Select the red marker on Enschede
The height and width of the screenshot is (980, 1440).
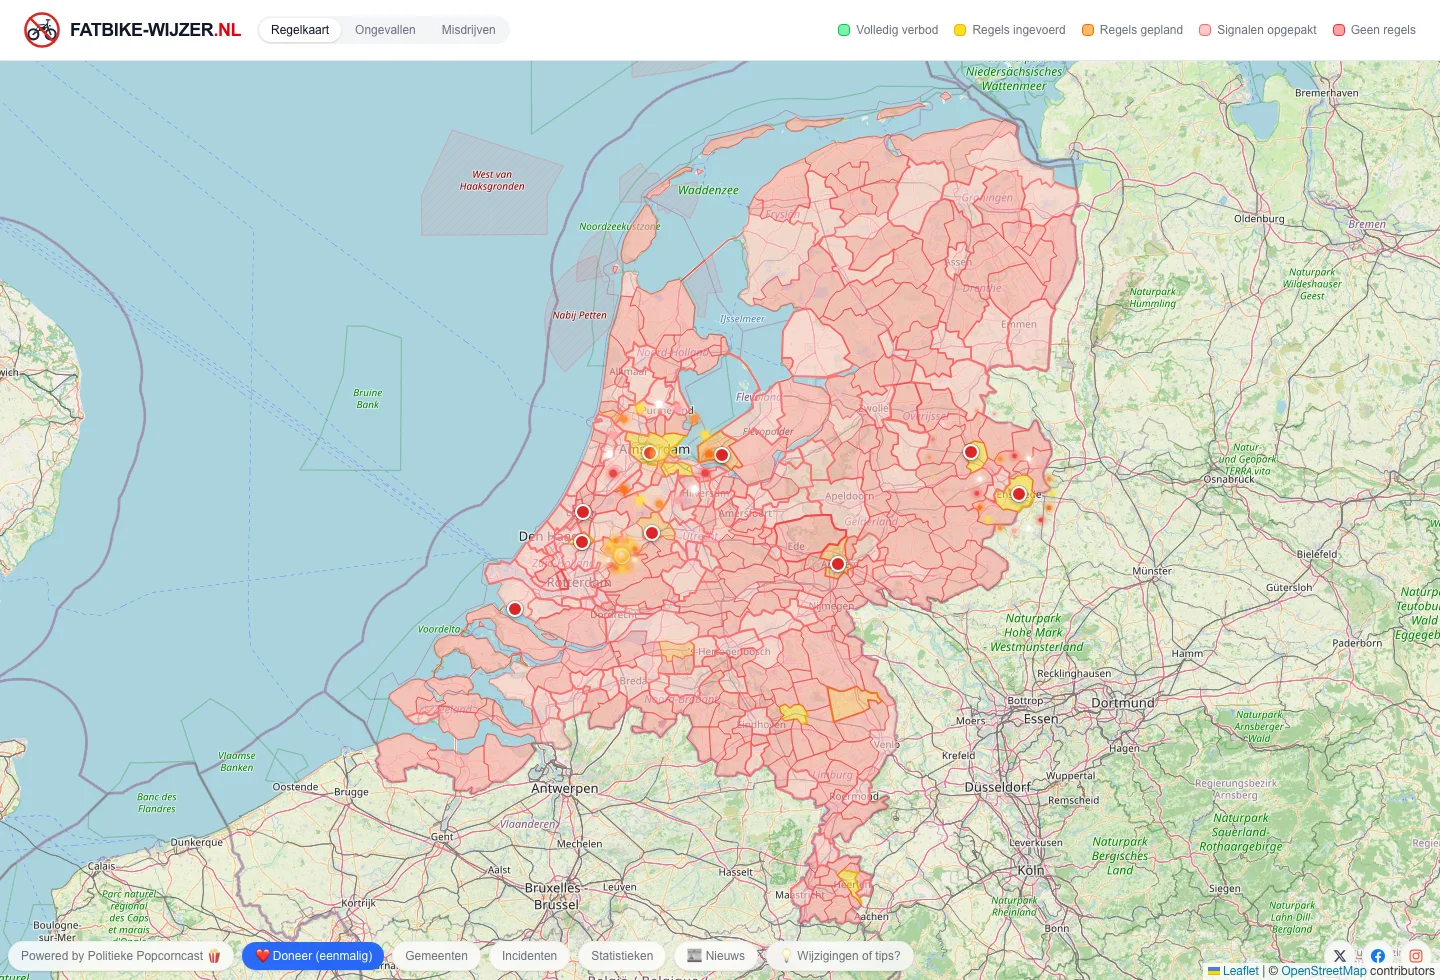click(x=1019, y=493)
